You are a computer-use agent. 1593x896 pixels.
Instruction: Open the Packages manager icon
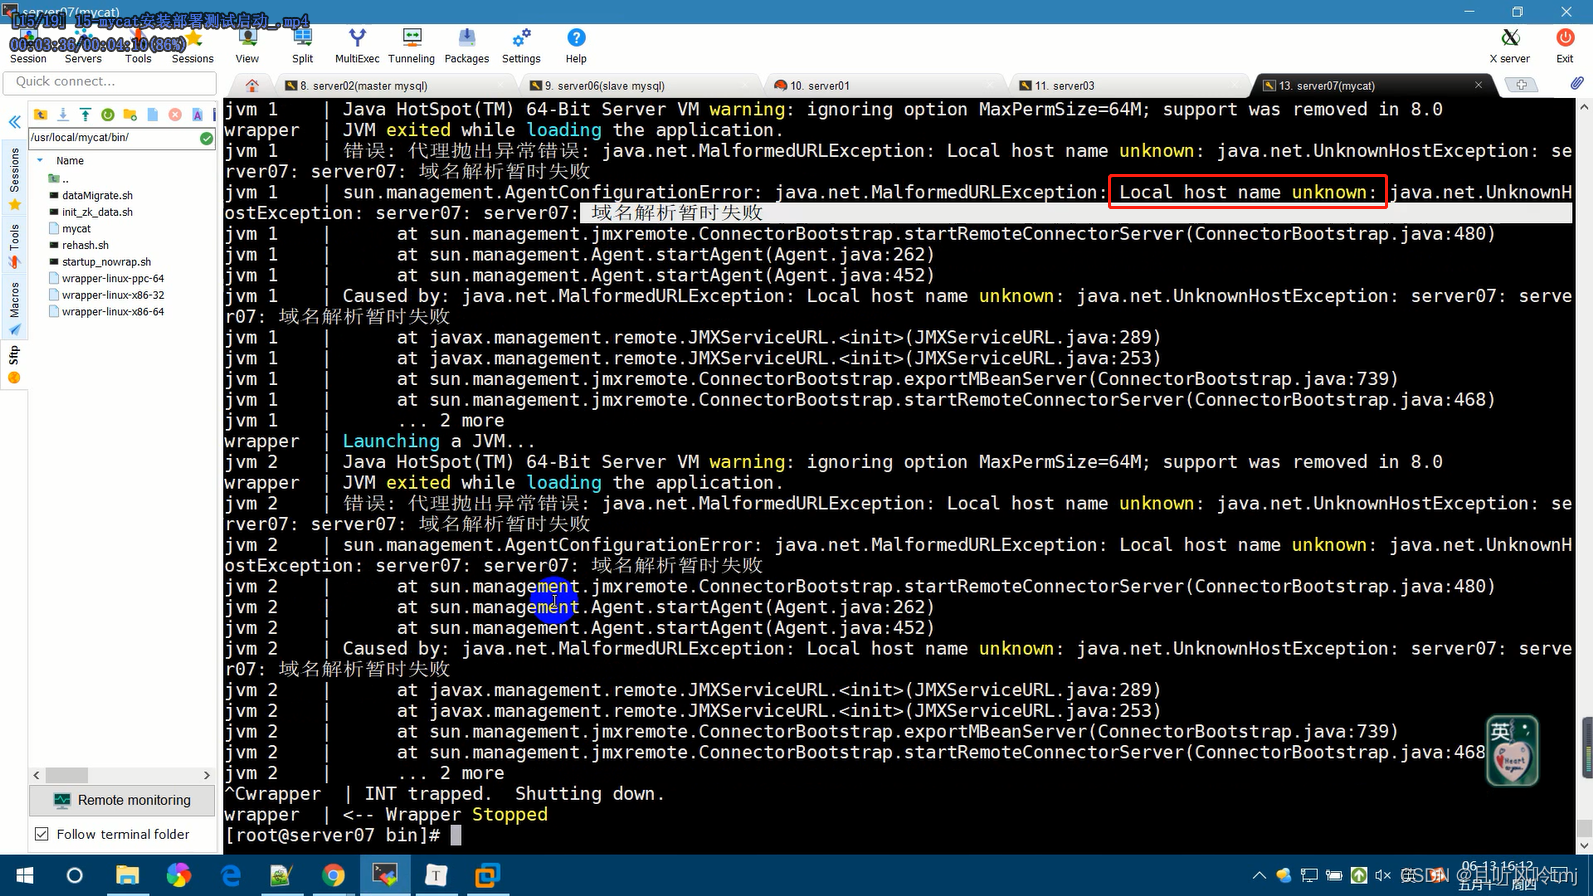[467, 46]
